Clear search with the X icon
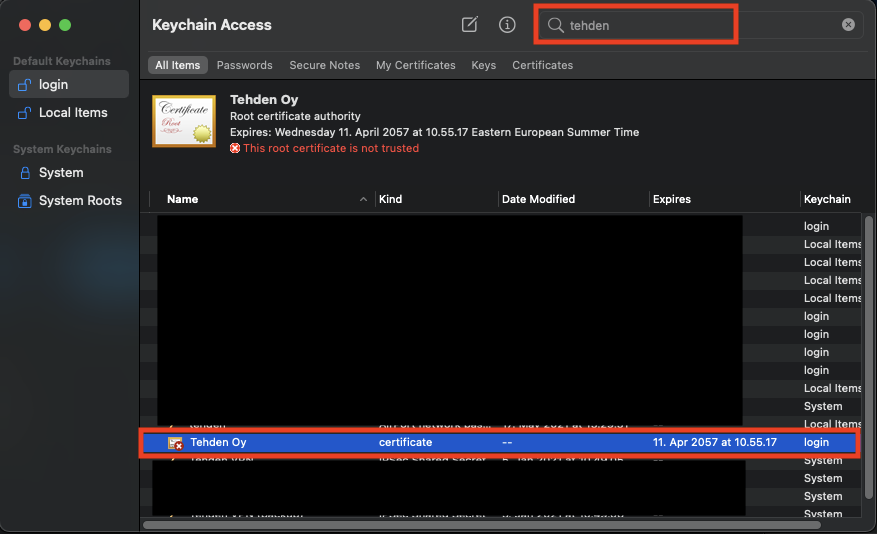877x534 pixels. [x=848, y=25]
